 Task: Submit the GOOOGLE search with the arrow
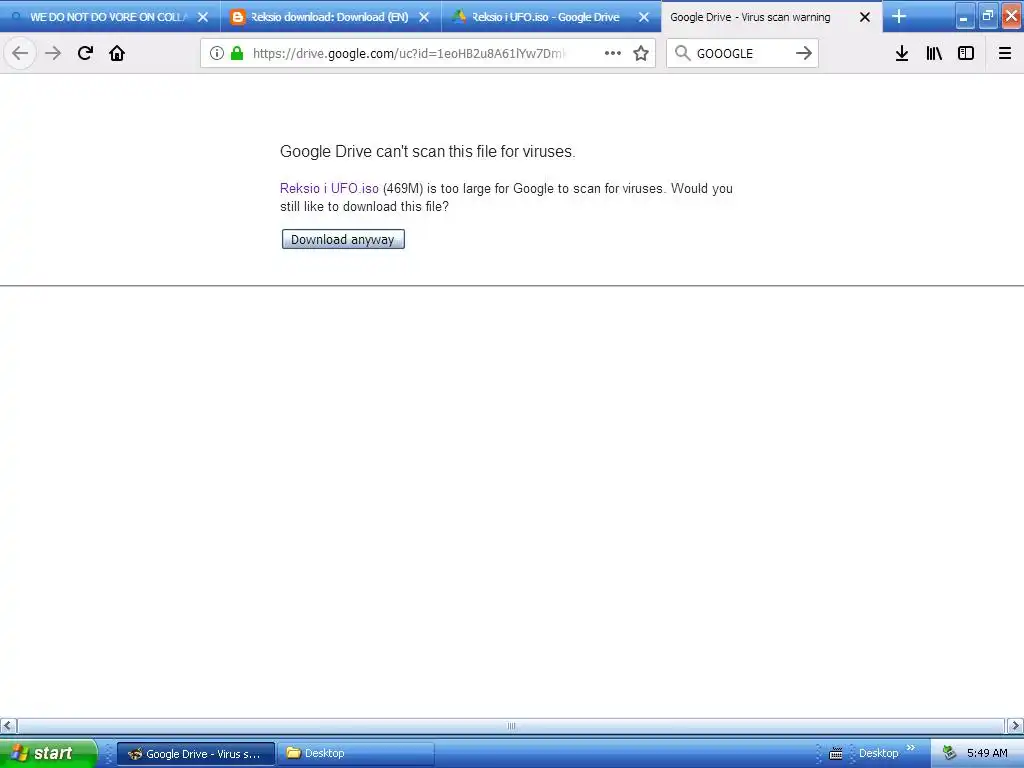click(x=804, y=54)
